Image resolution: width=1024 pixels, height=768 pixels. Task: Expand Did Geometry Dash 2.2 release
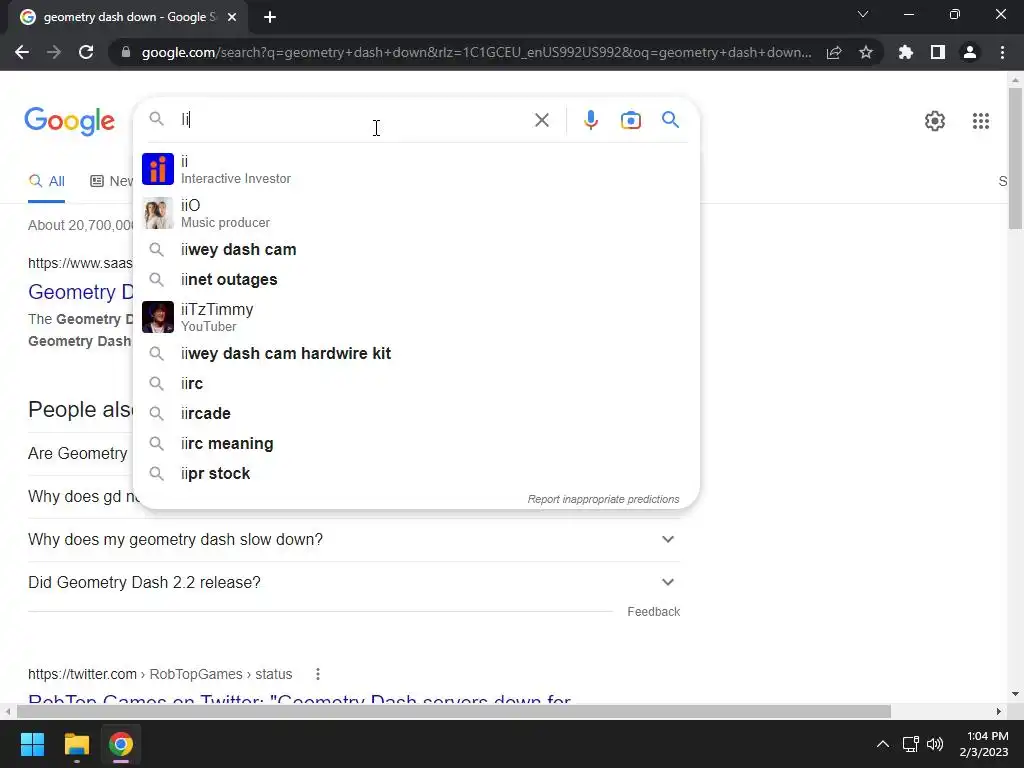(x=354, y=583)
